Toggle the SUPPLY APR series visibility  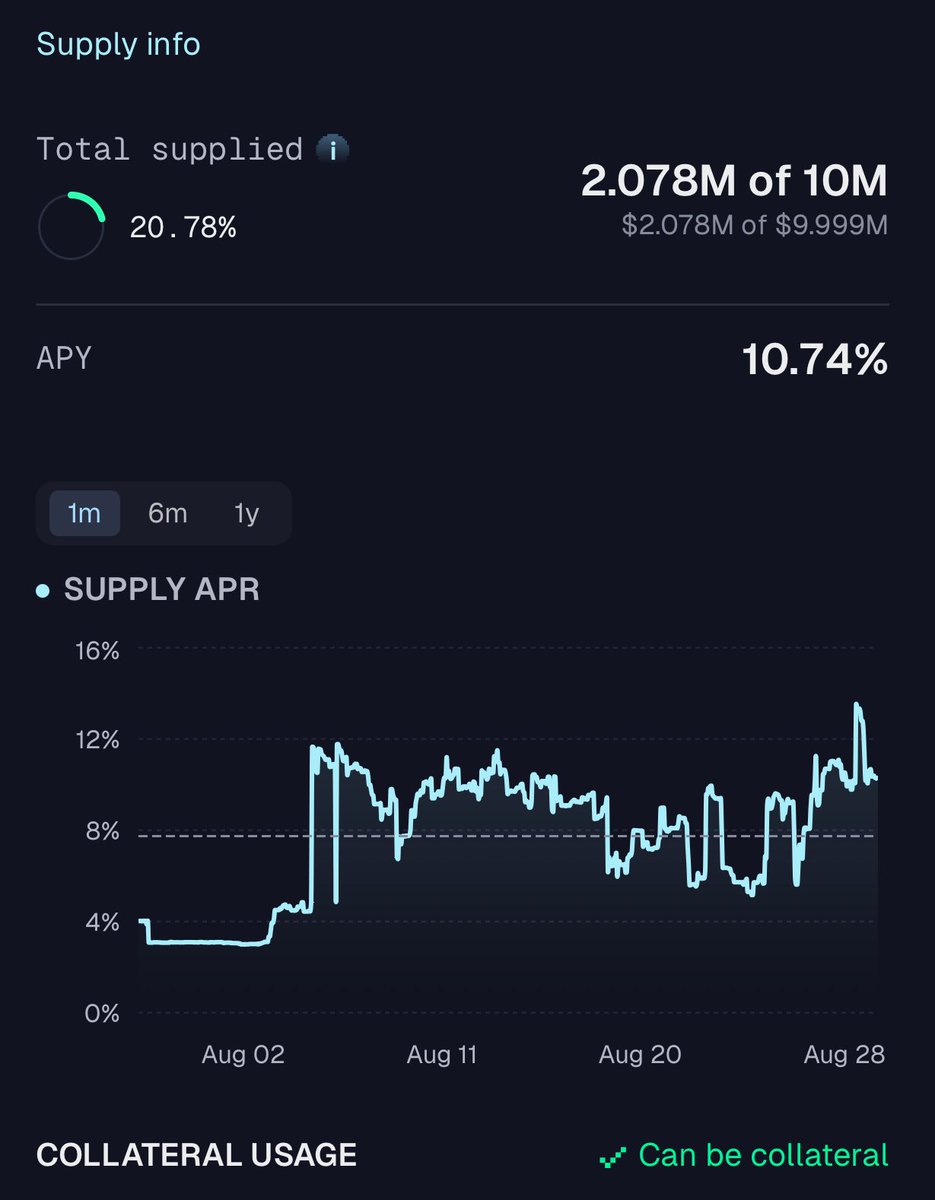pyautogui.click(x=160, y=590)
